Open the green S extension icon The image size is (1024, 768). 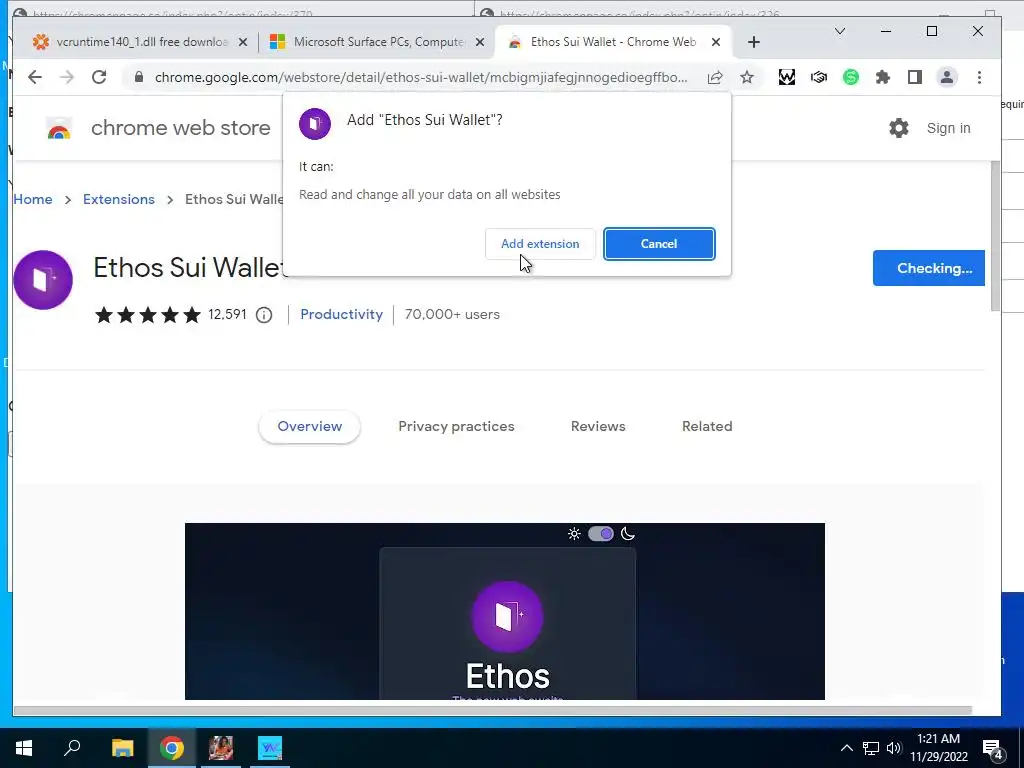click(x=850, y=77)
